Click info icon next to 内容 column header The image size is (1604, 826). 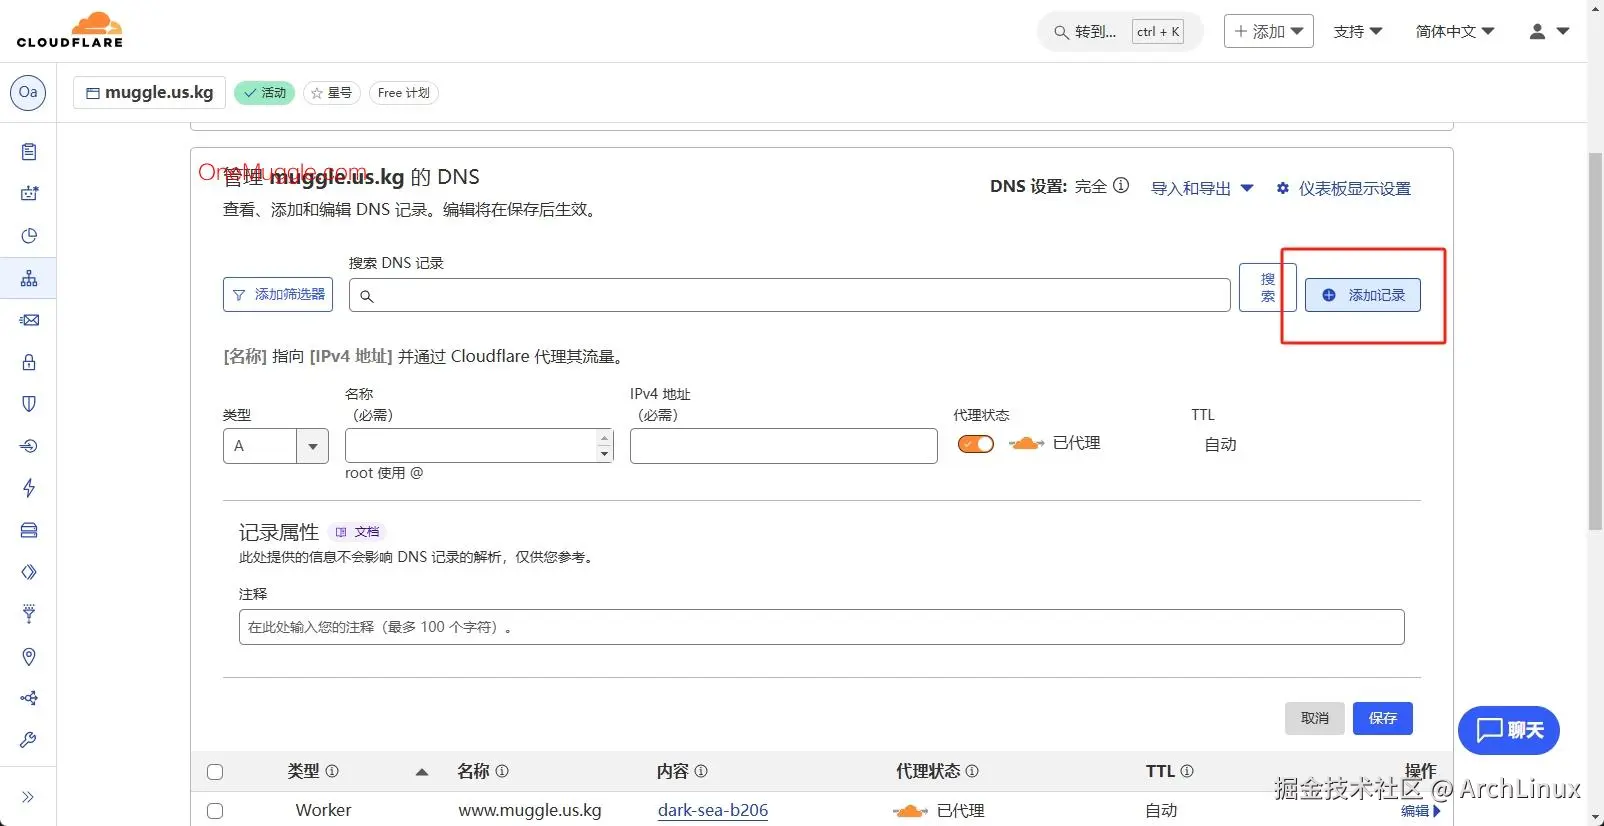pos(701,771)
